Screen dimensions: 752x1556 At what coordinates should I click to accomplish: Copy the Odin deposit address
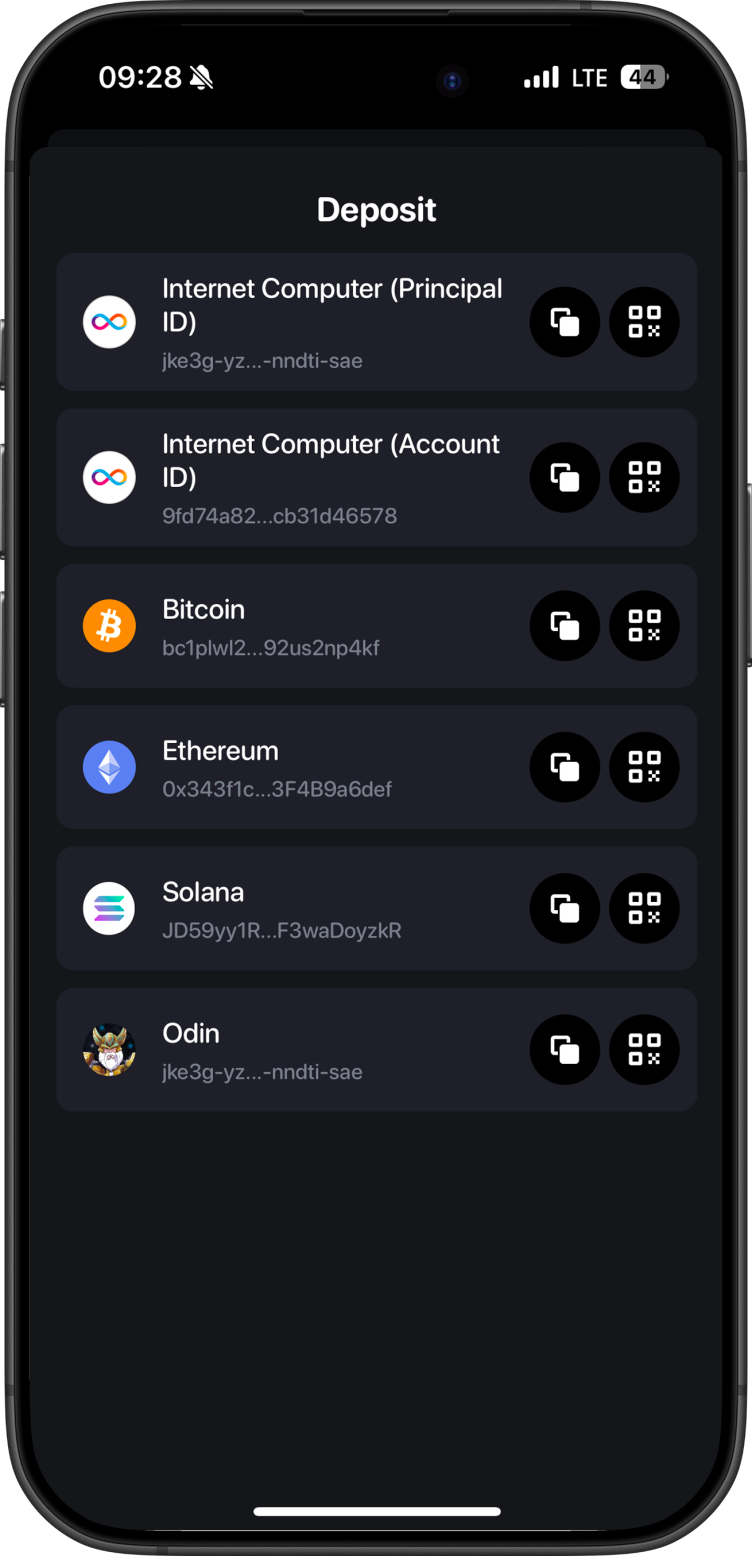tap(564, 1050)
